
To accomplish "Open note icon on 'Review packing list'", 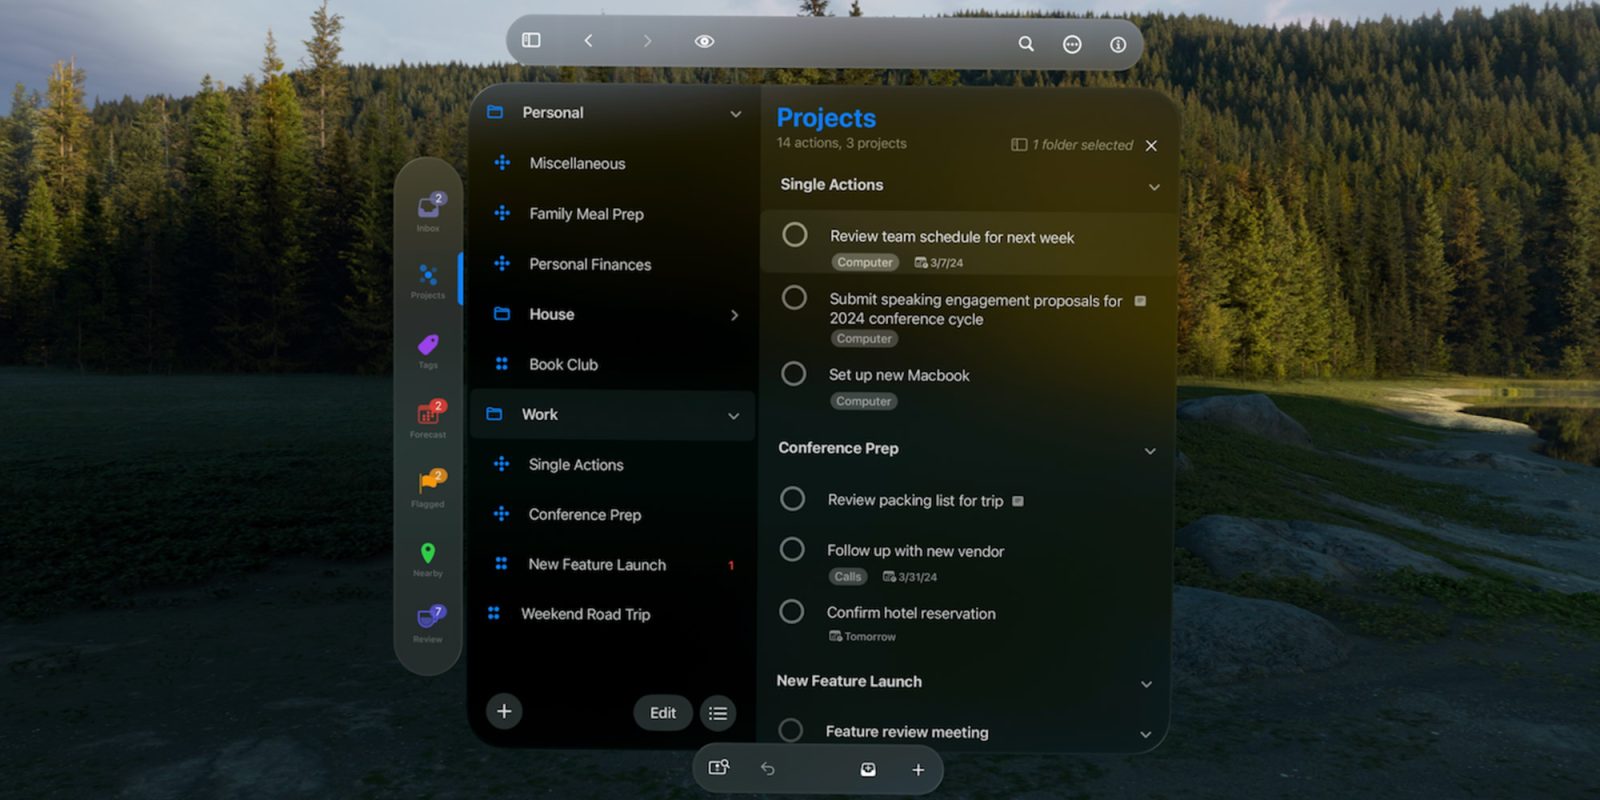I will (1018, 501).
